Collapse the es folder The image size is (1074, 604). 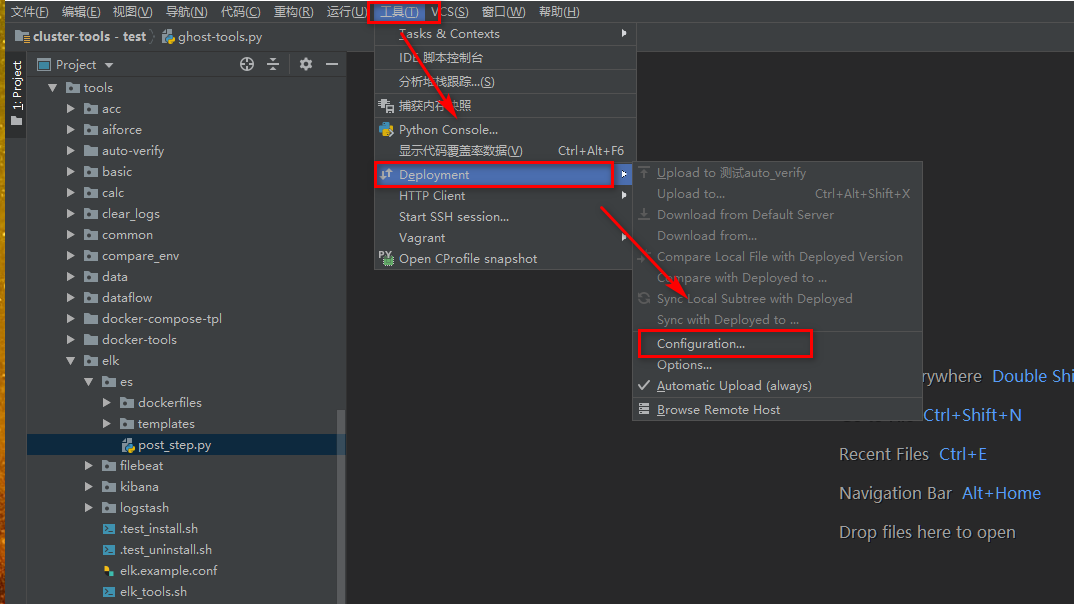tap(88, 381)
